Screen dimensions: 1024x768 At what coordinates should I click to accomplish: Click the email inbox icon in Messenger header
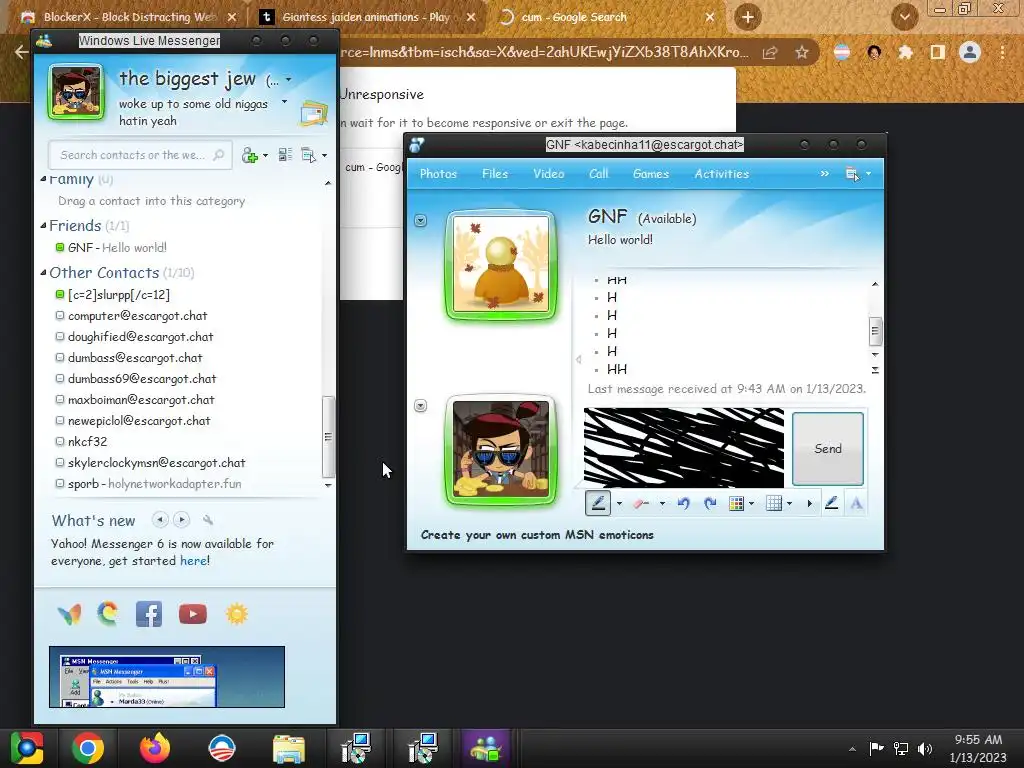point(314,114)
